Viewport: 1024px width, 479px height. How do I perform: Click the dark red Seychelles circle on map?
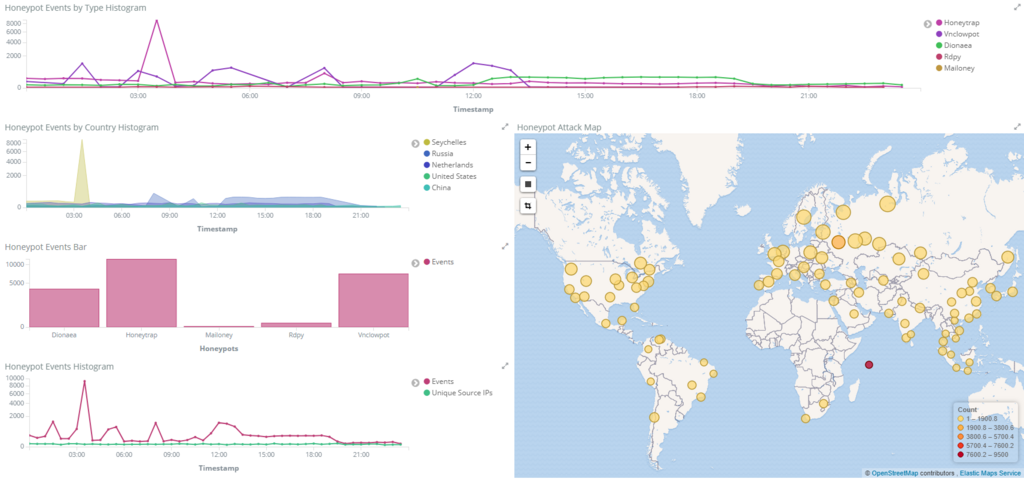point(869,365)
